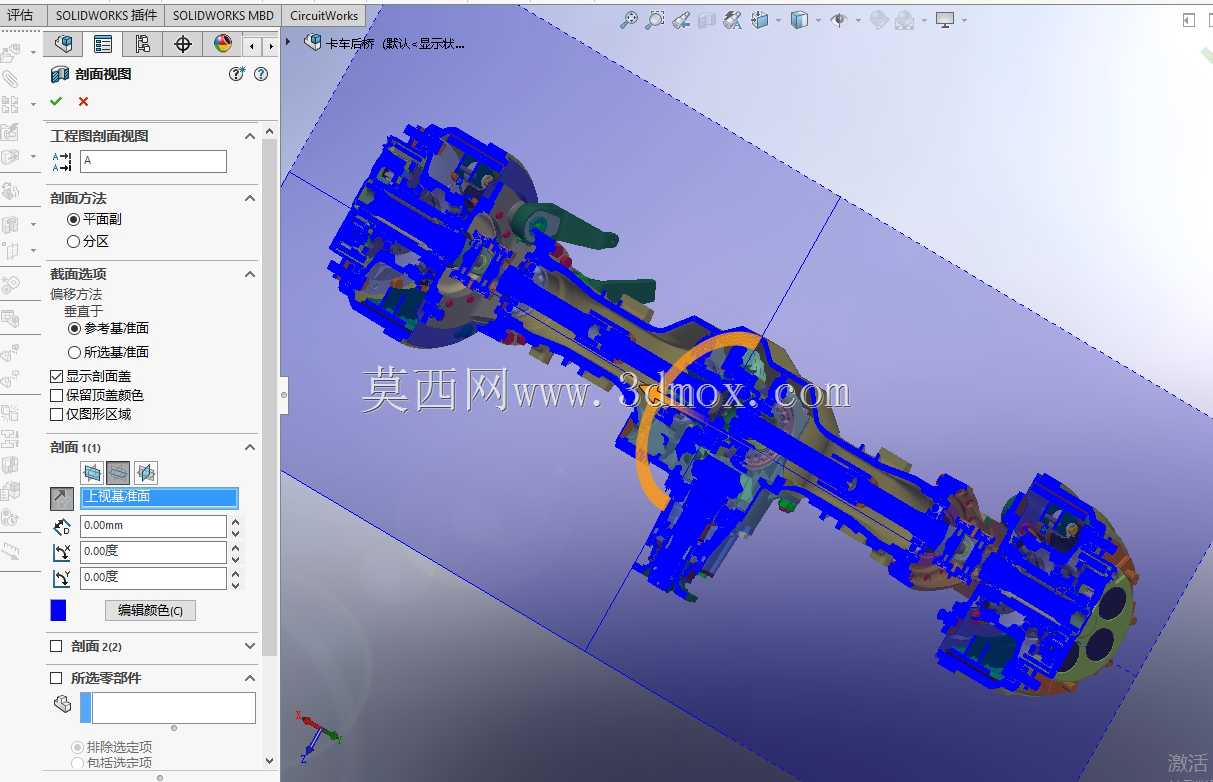Click Previous View icon
Image resolution: width=1213 pixels, height=782 pixels.
click(681, 19)
